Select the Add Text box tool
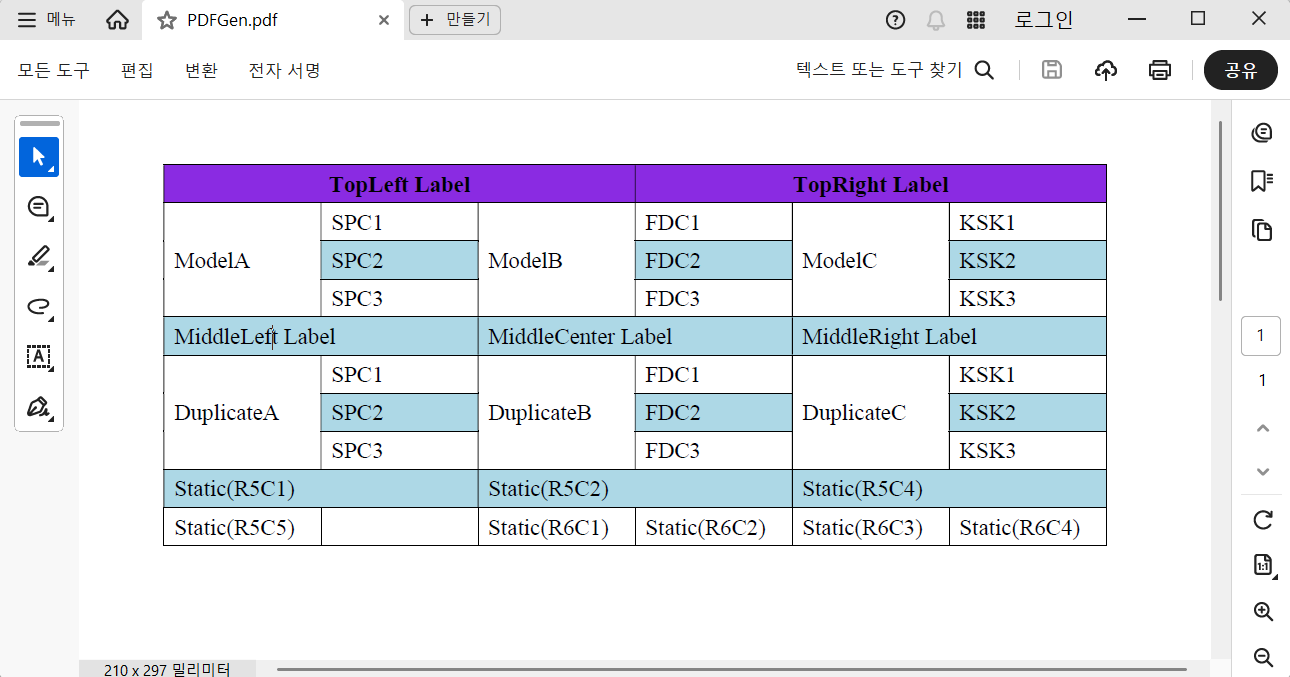The height and width of the screenshot is (677, 1290). (x=39, y=357)
